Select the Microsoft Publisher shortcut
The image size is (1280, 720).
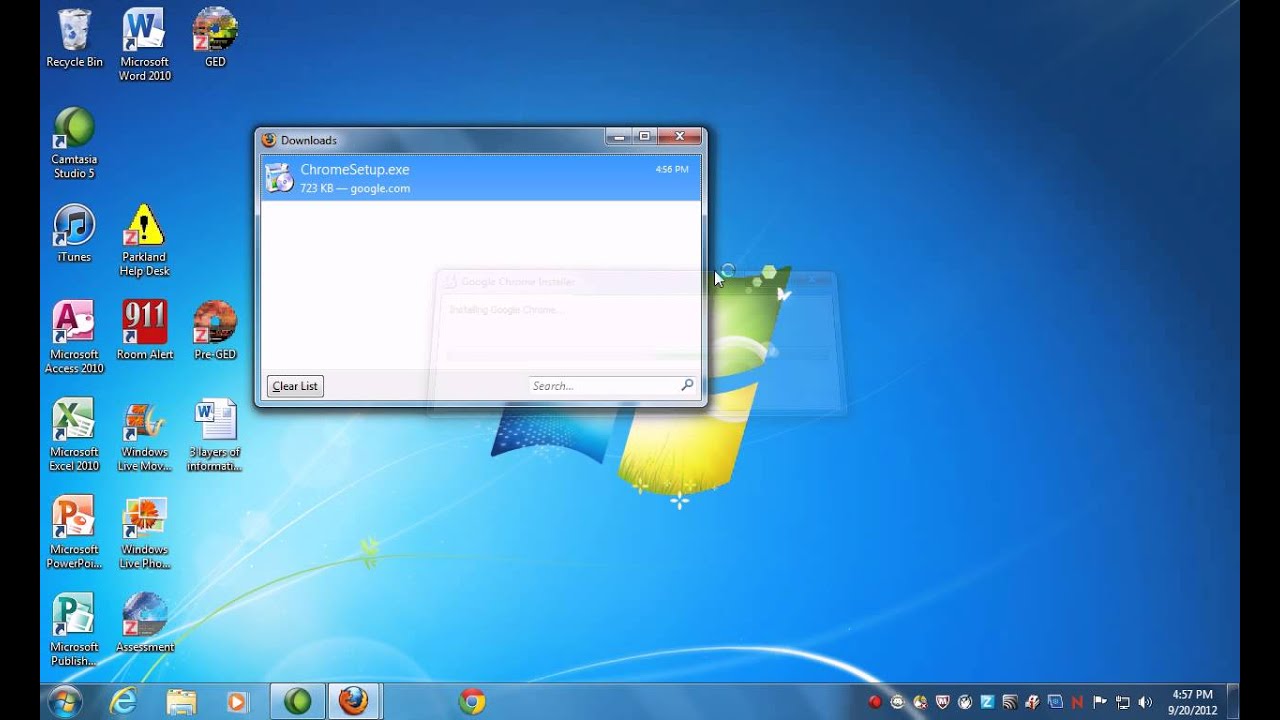[74, 630]
